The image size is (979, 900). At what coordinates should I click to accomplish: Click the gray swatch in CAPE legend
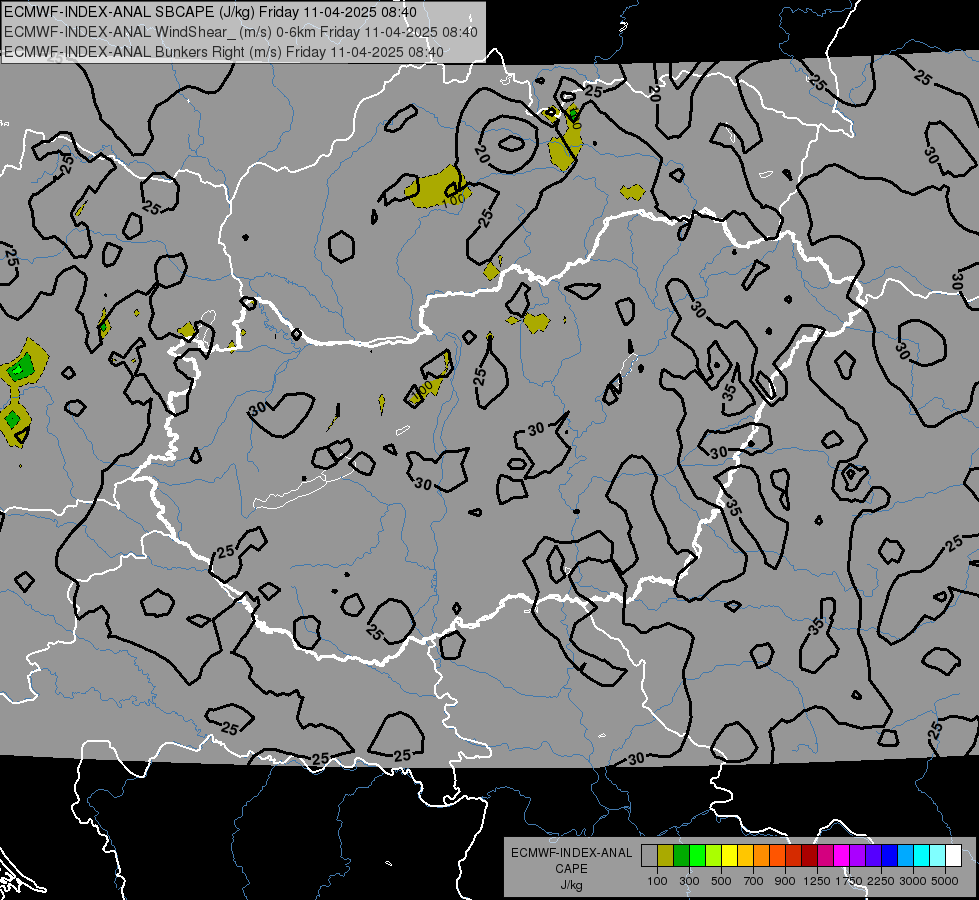[649, 856]
